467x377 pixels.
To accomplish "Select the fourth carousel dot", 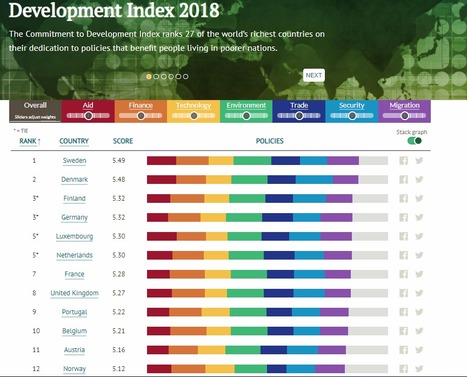I will [171, 76].
